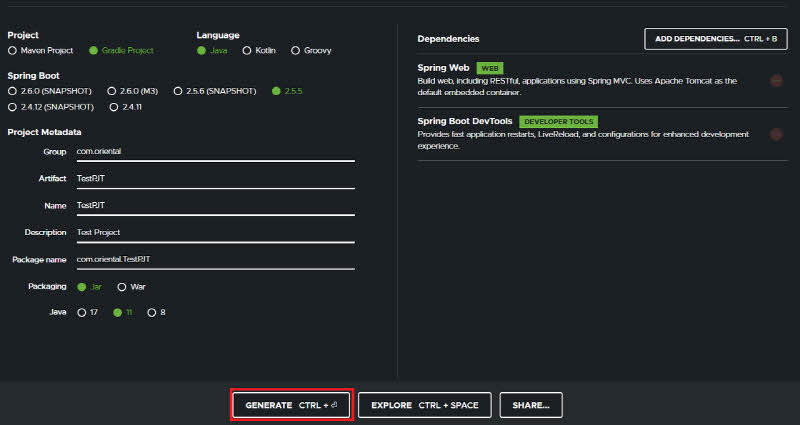Click the Spring Boot DevTools title

coord(465,121)
